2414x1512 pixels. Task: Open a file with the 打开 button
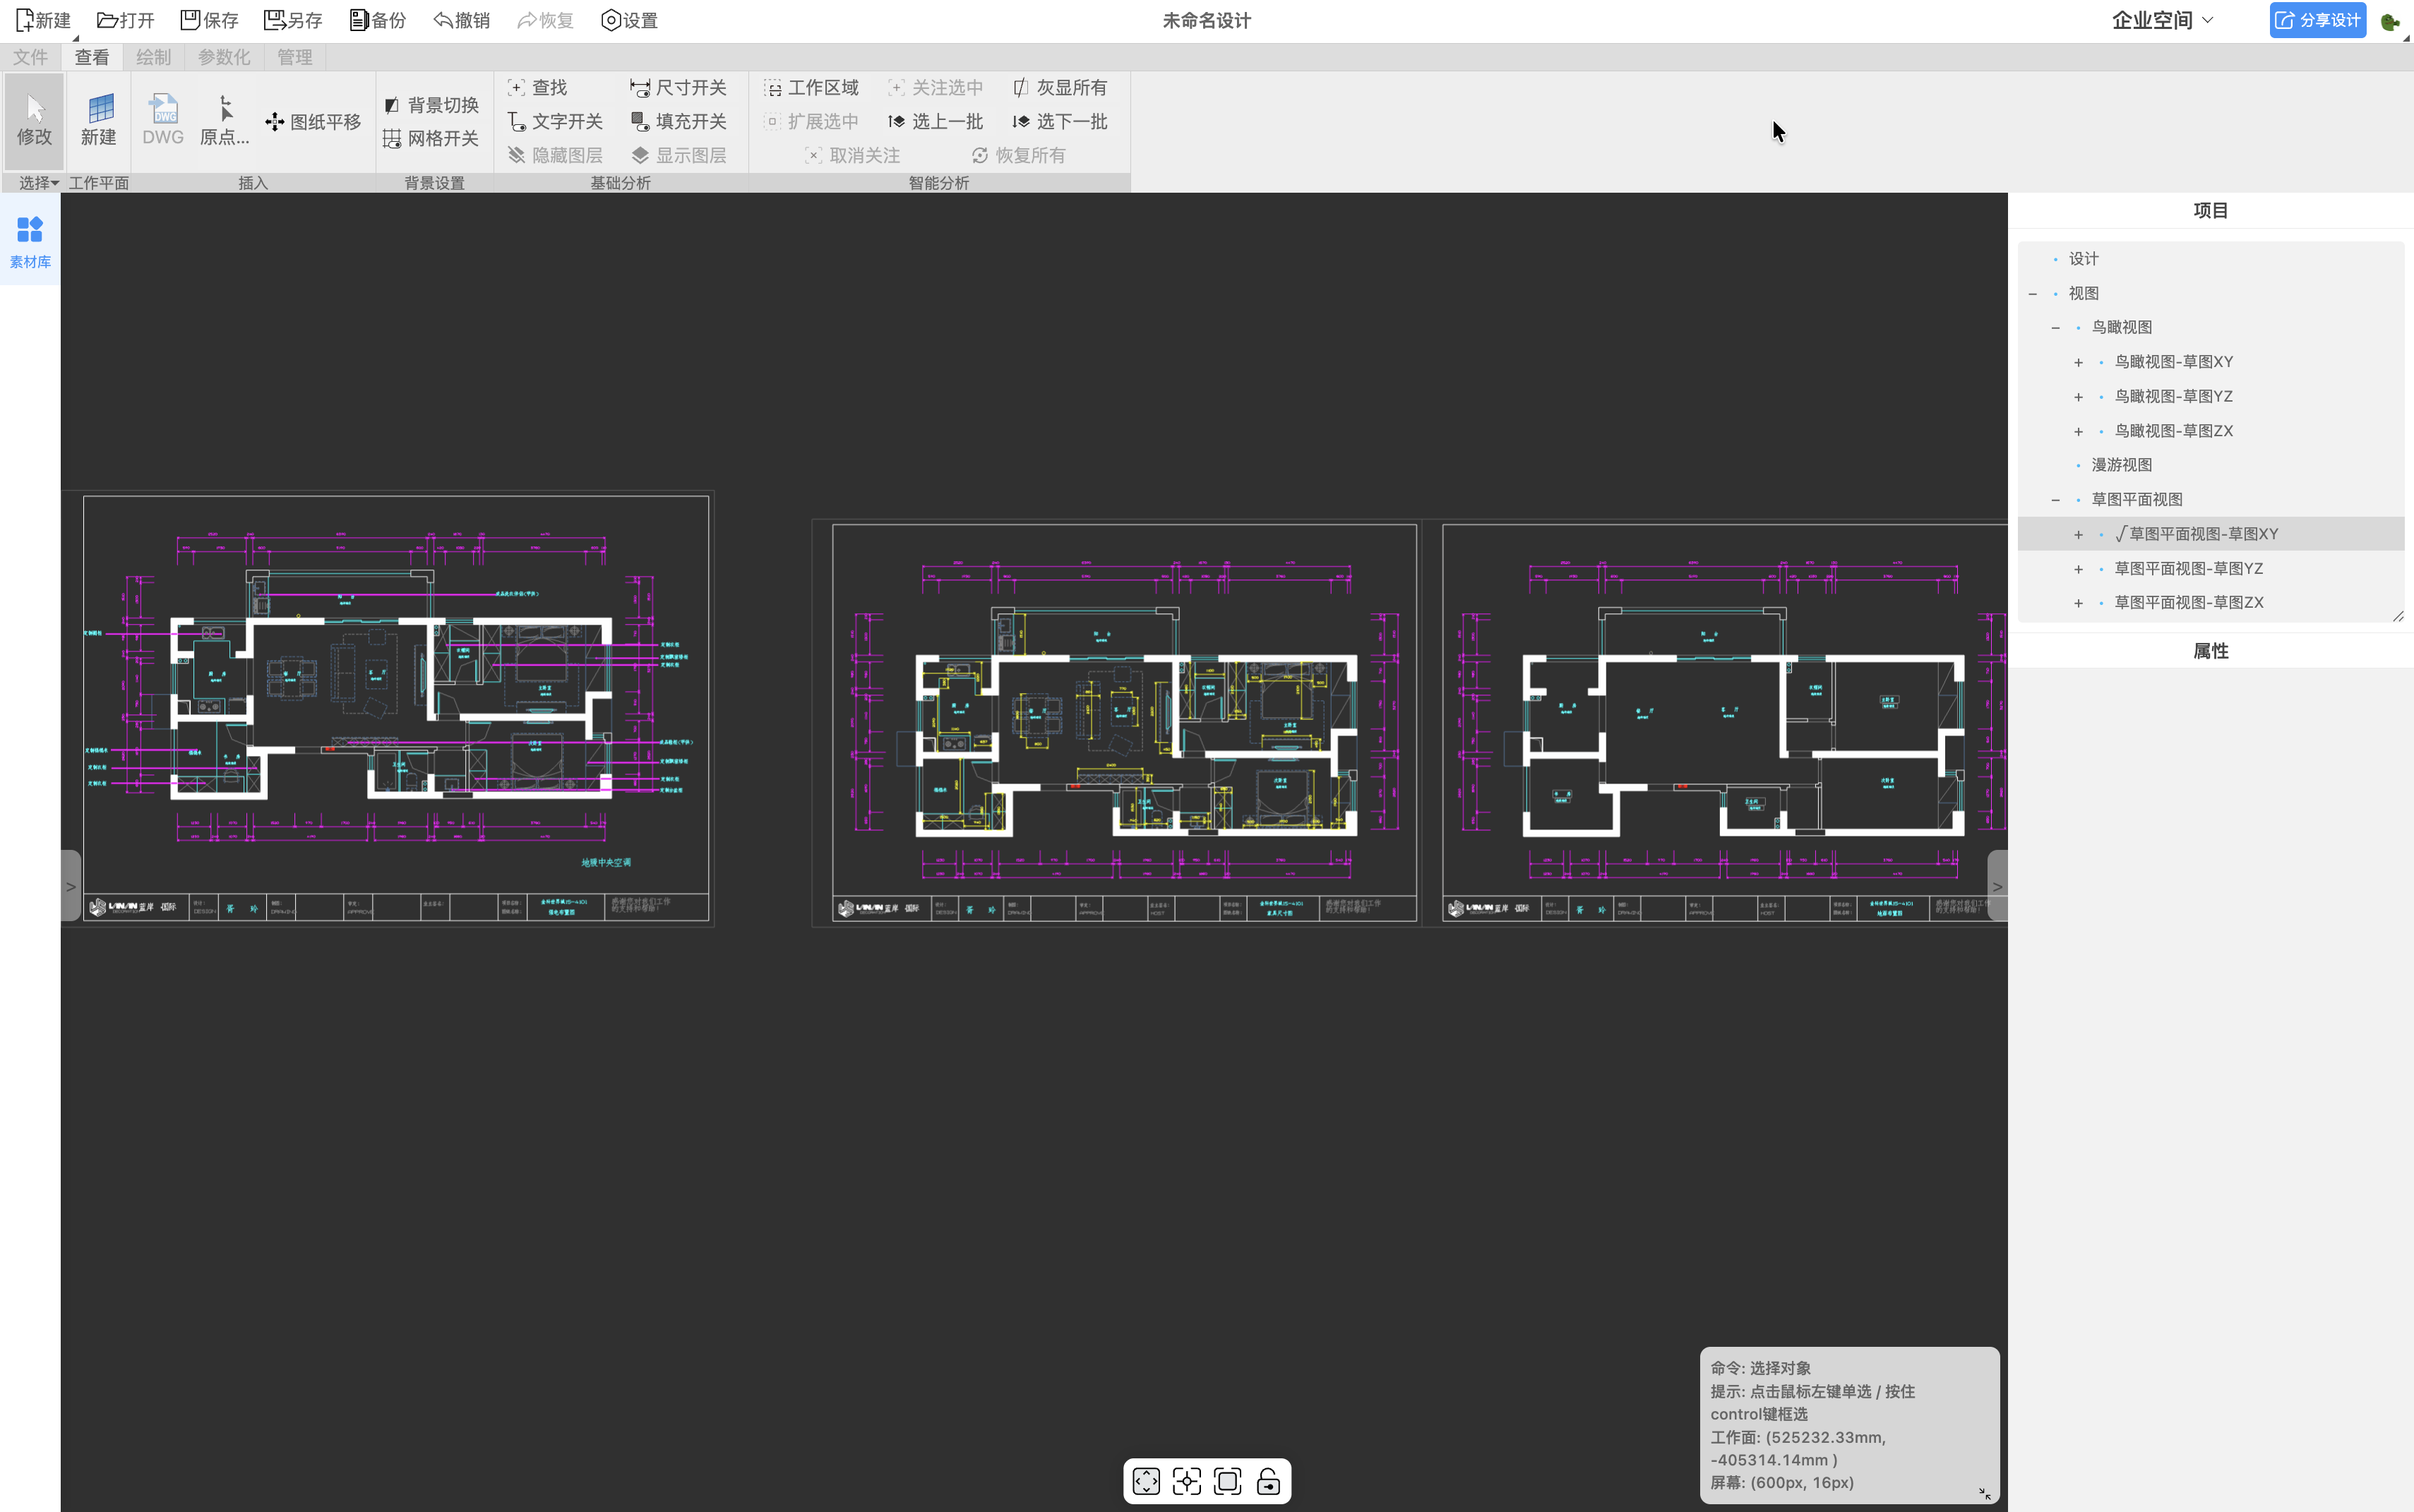pyautogui.click(x=126, y=20)
